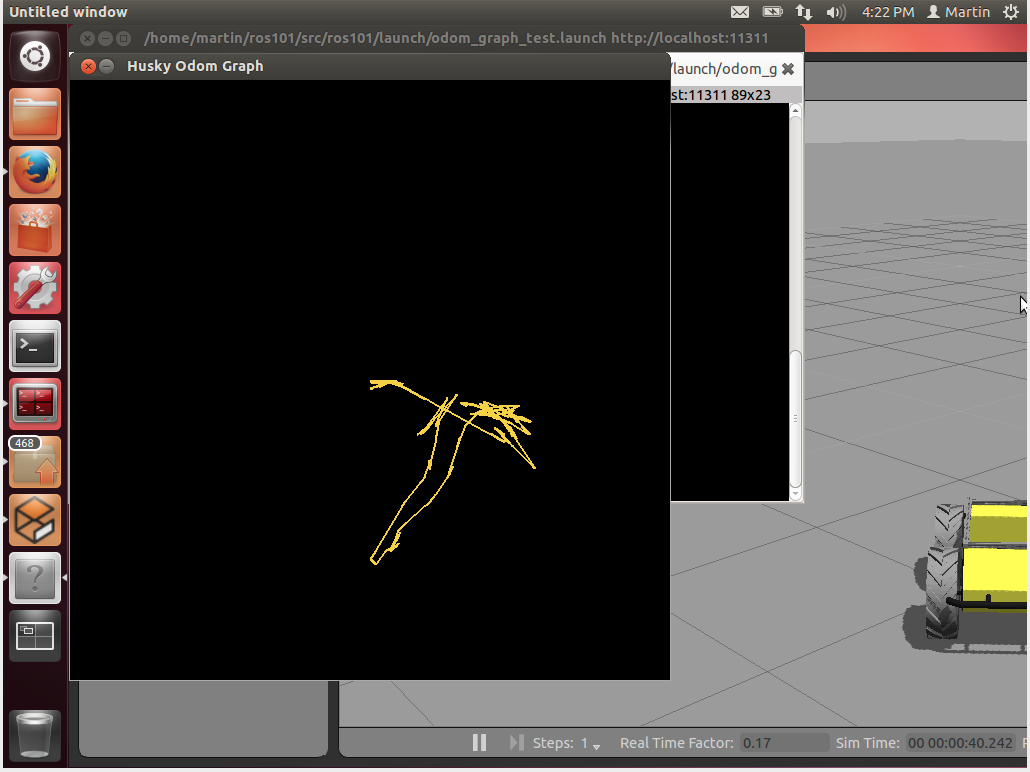
Task: Step the simulation forward once
Action: click(516, 743)
